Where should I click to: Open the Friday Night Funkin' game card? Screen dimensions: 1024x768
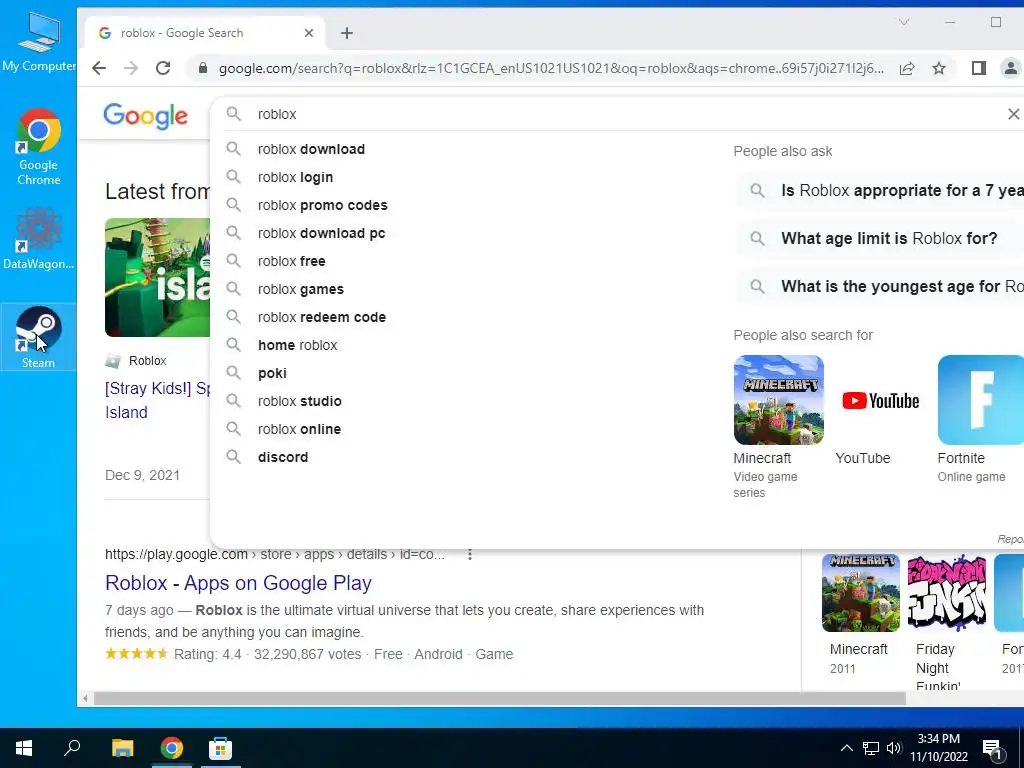(947, 622)
